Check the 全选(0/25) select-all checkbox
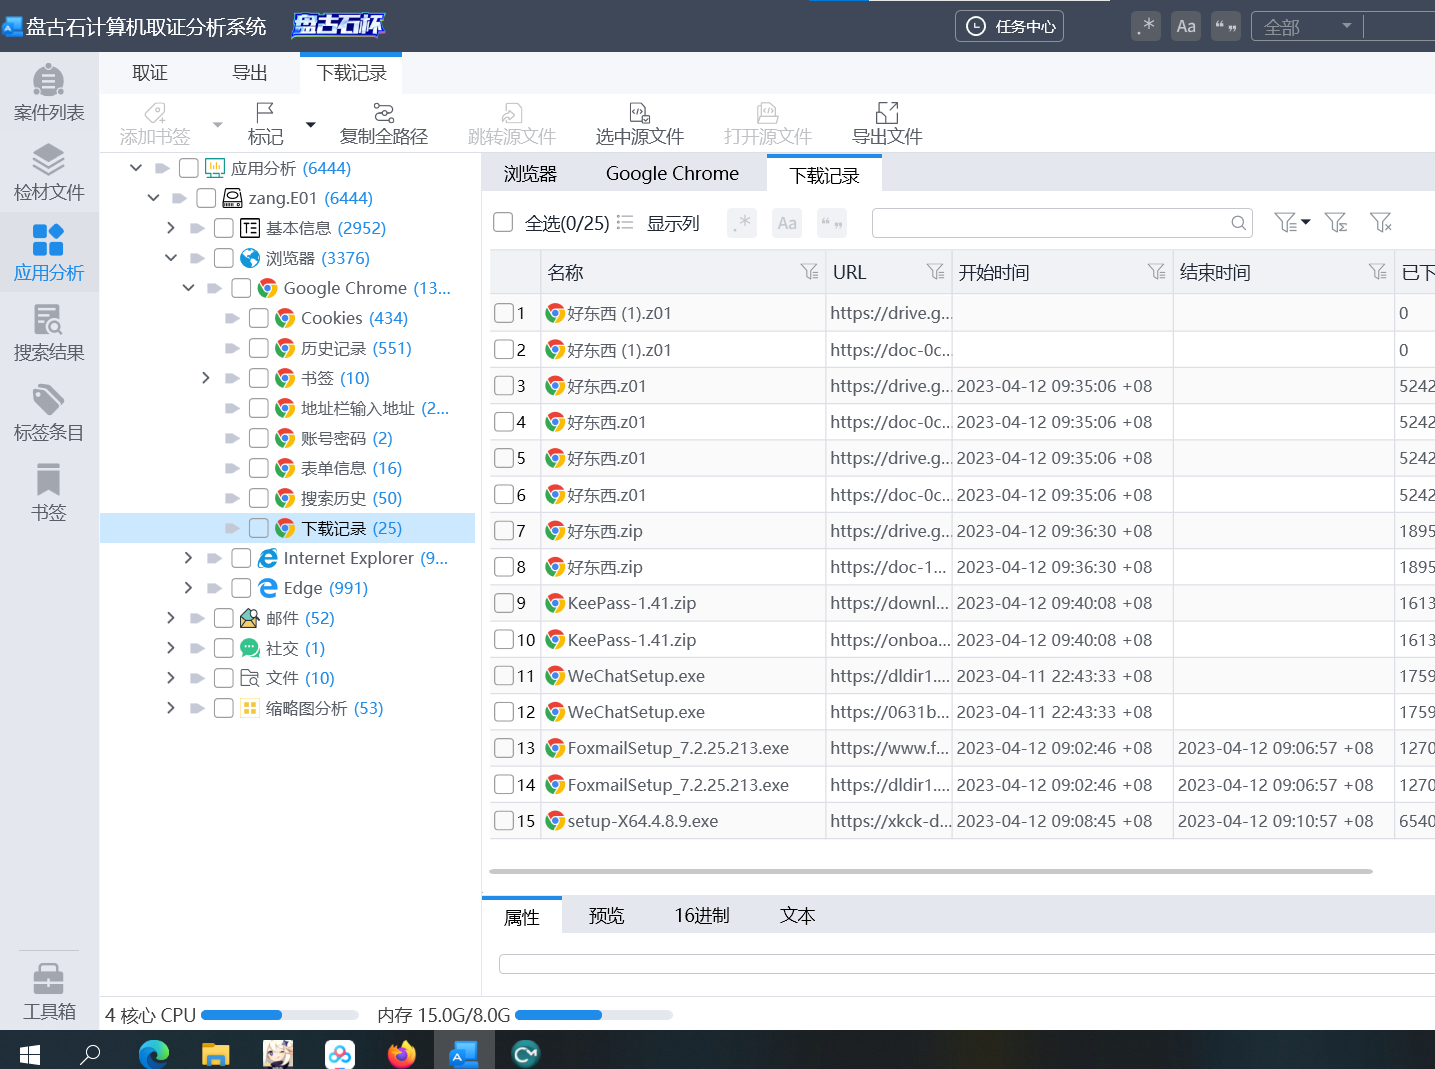Screen dimensions: 1435x1069 tap(503, 222)
